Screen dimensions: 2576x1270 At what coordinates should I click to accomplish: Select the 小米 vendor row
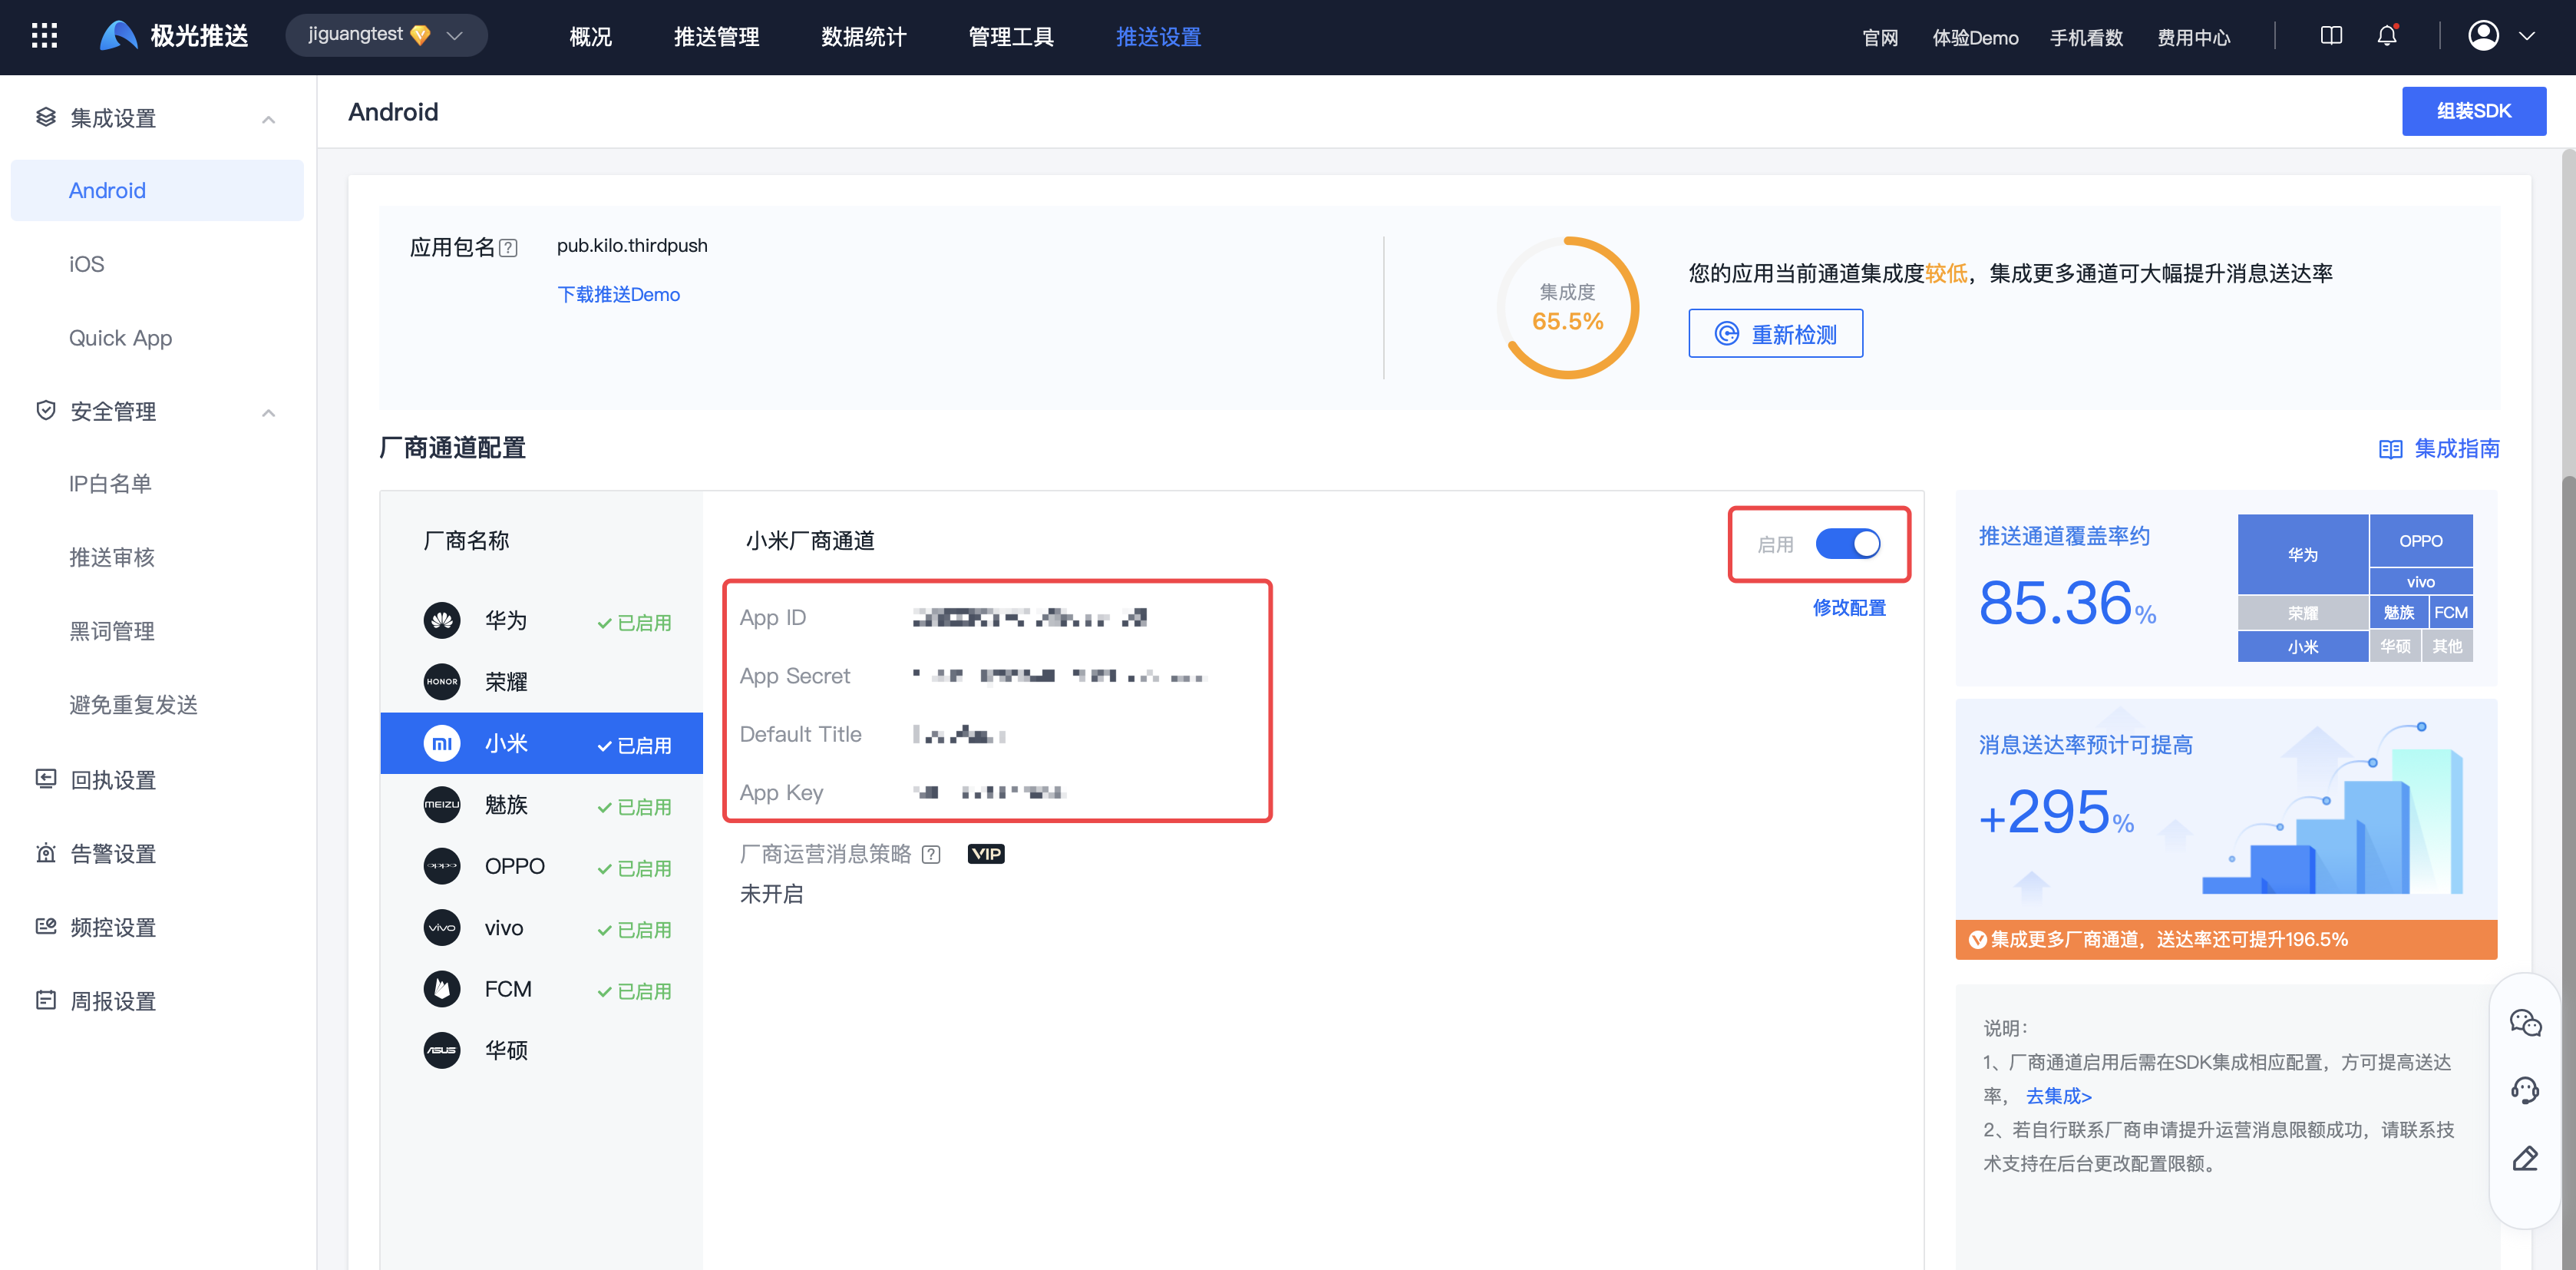[x=541, y=743]
